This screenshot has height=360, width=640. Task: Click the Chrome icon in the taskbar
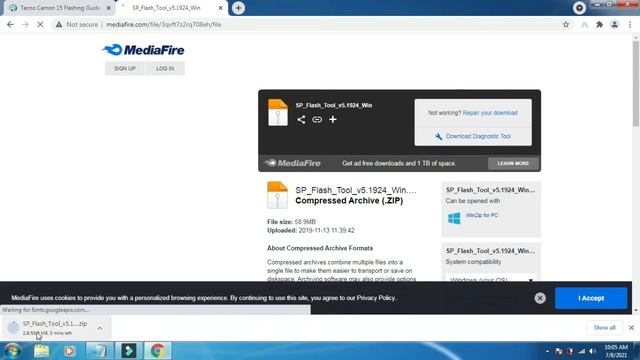point(158,351)
